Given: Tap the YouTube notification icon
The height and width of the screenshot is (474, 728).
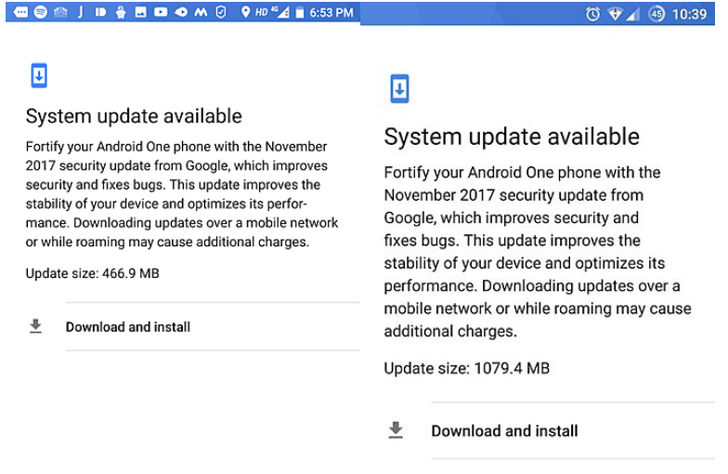Looking at the screenshot, I should click(161, 12).
